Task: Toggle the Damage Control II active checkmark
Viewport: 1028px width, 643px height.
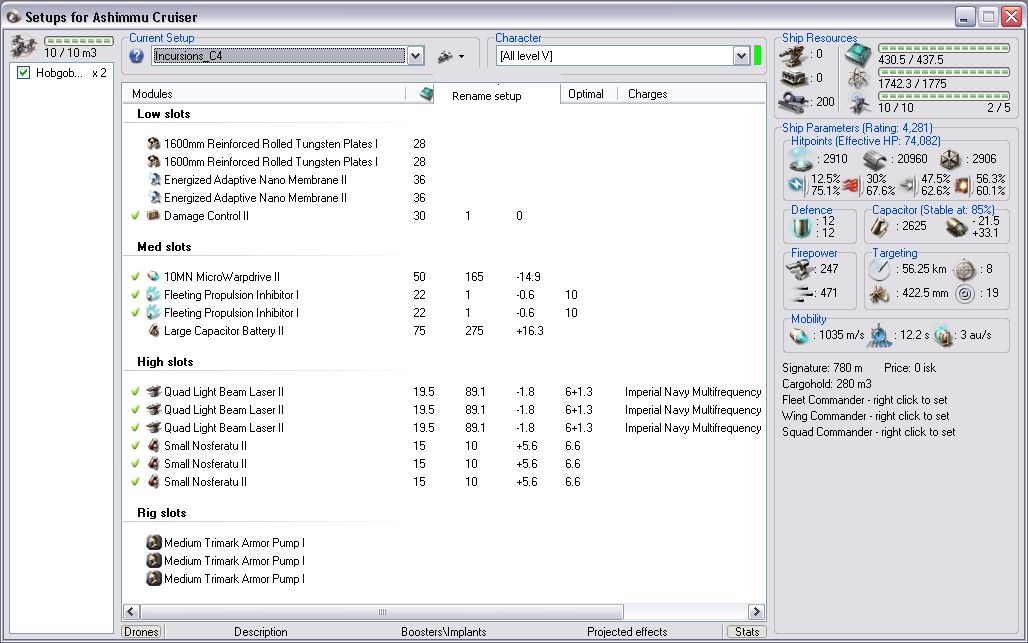Action: pyautogui.click(x=136, y=215)
